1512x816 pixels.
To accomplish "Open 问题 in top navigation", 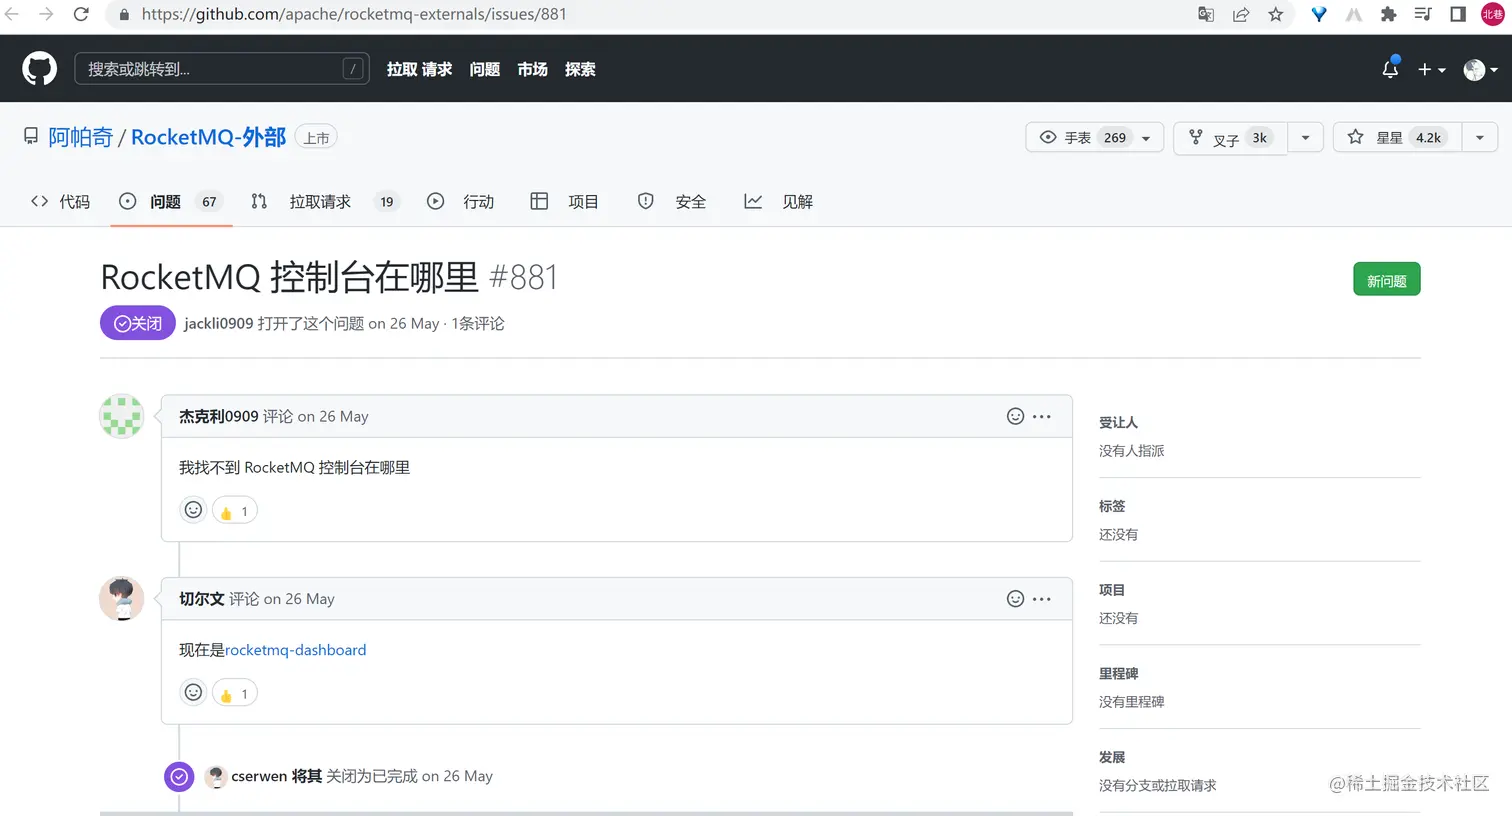I will [485, 69].
